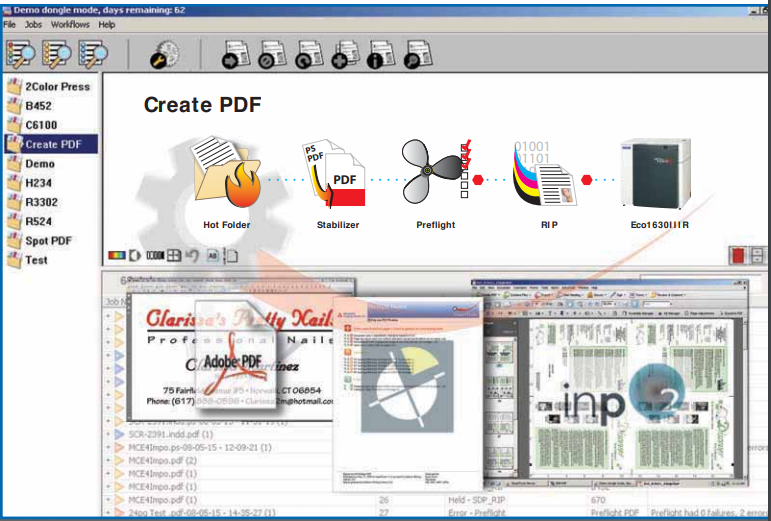This screenshot has height=521, width=771.
Task: Click the '670' table cell
Action: click(598, 500)
